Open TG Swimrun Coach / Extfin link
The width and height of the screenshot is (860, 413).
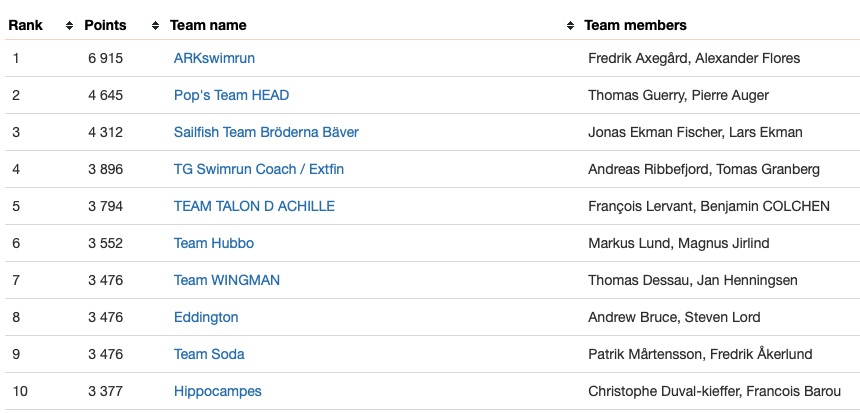(258, 169)
